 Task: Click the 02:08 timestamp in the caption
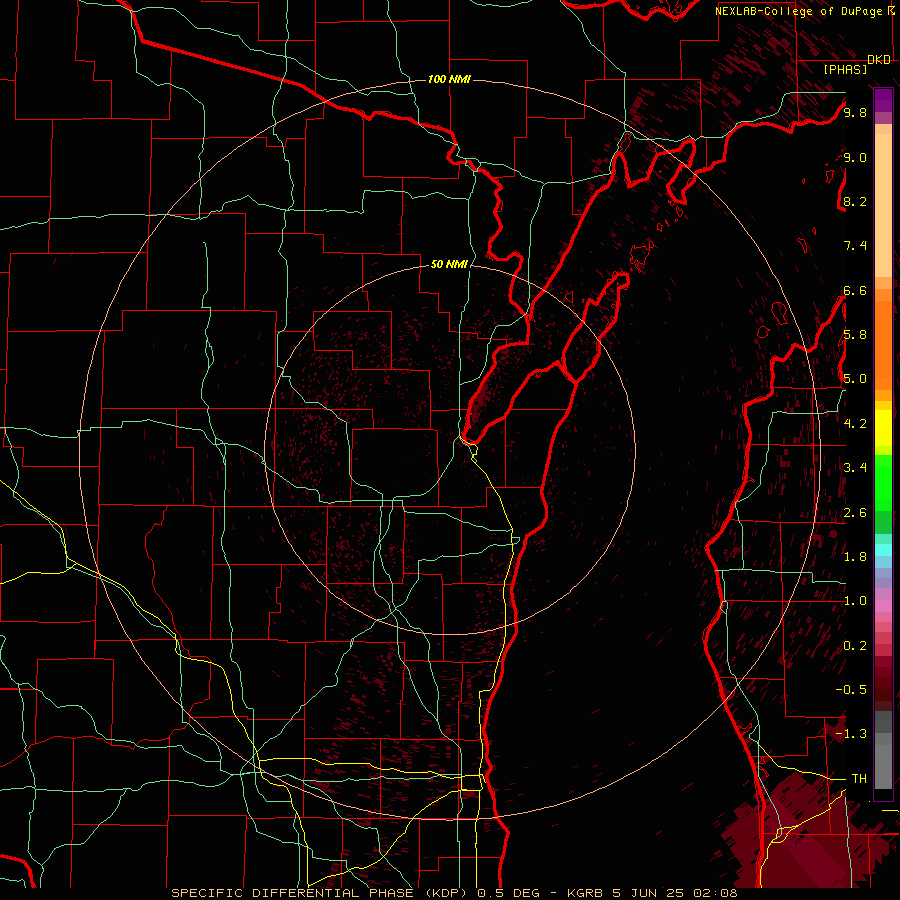click(x=717, y=893)
